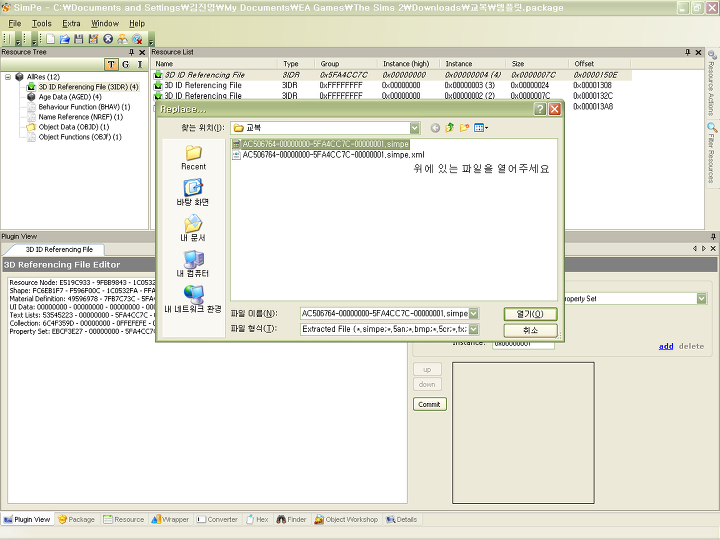
Task: Go to 바탕 화면 desktop shortcut
Action: coord(193,193)
